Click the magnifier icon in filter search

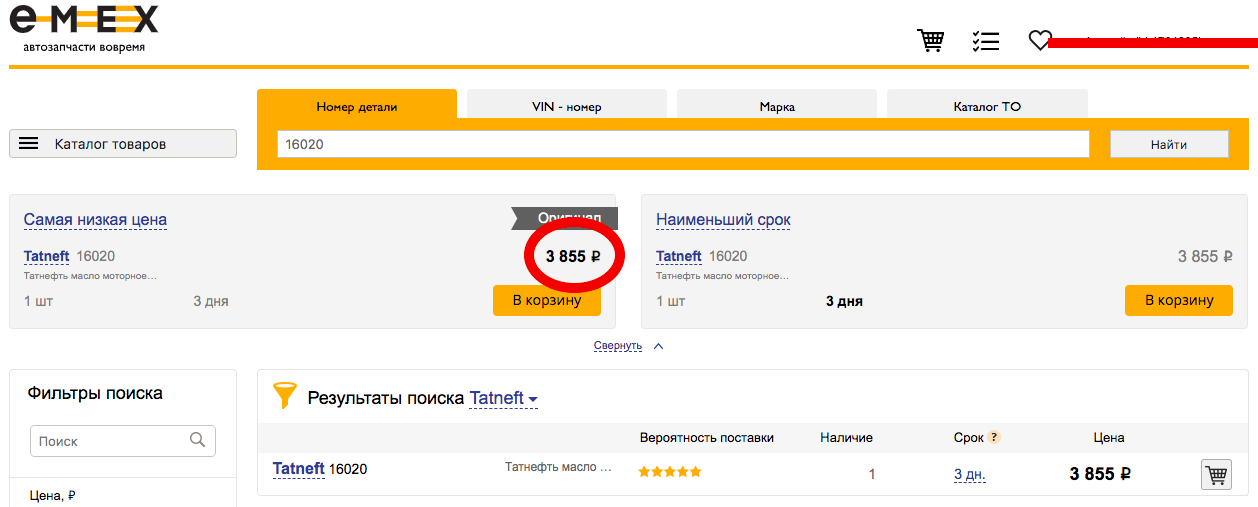(x=198, y=440)
